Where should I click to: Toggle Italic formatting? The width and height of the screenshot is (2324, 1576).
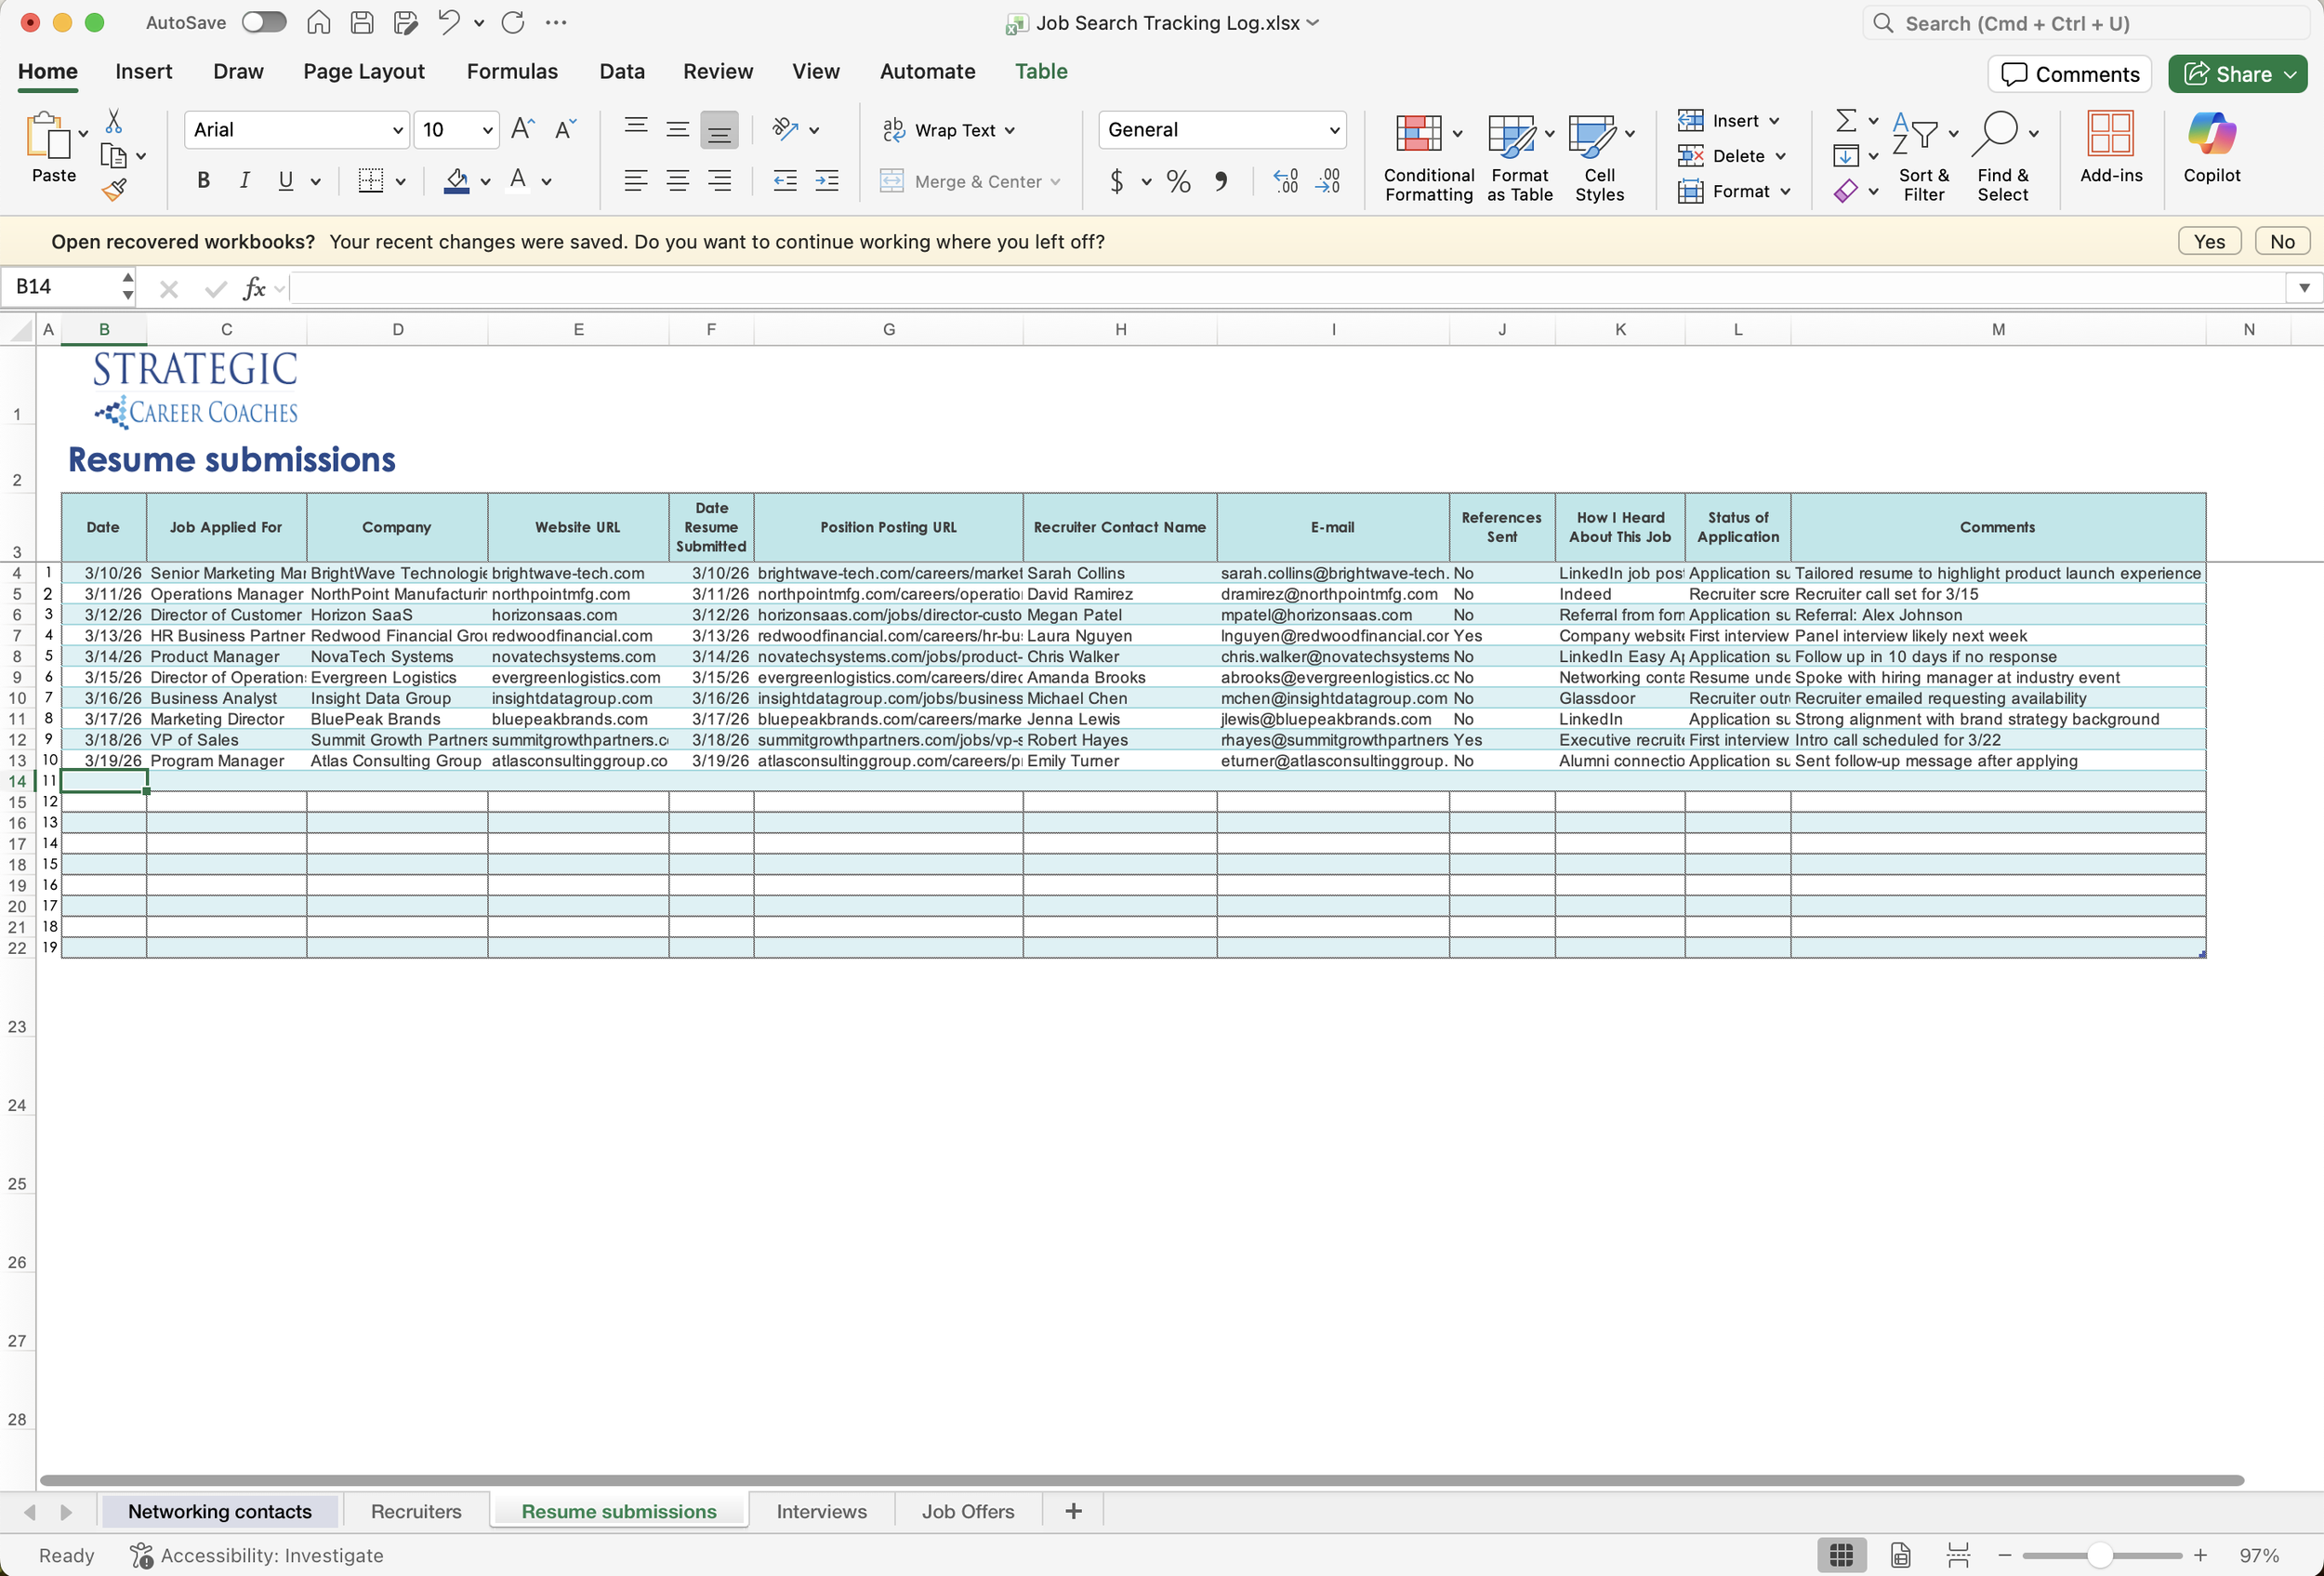coord(244,181)
